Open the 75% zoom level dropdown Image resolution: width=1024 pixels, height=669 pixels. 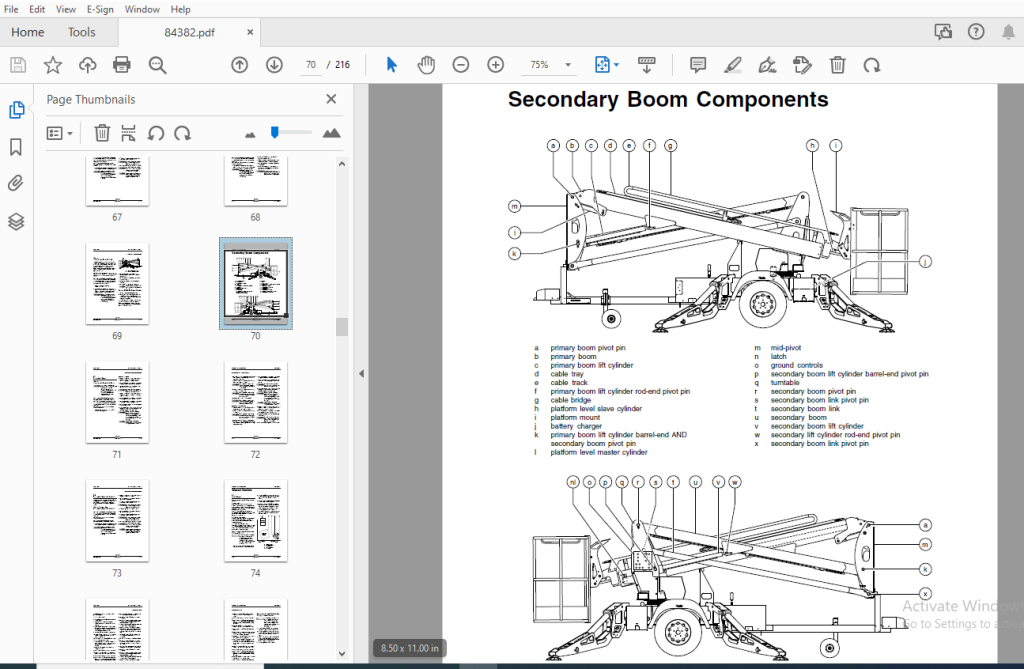pyautogui.click(x=568, y=65)
